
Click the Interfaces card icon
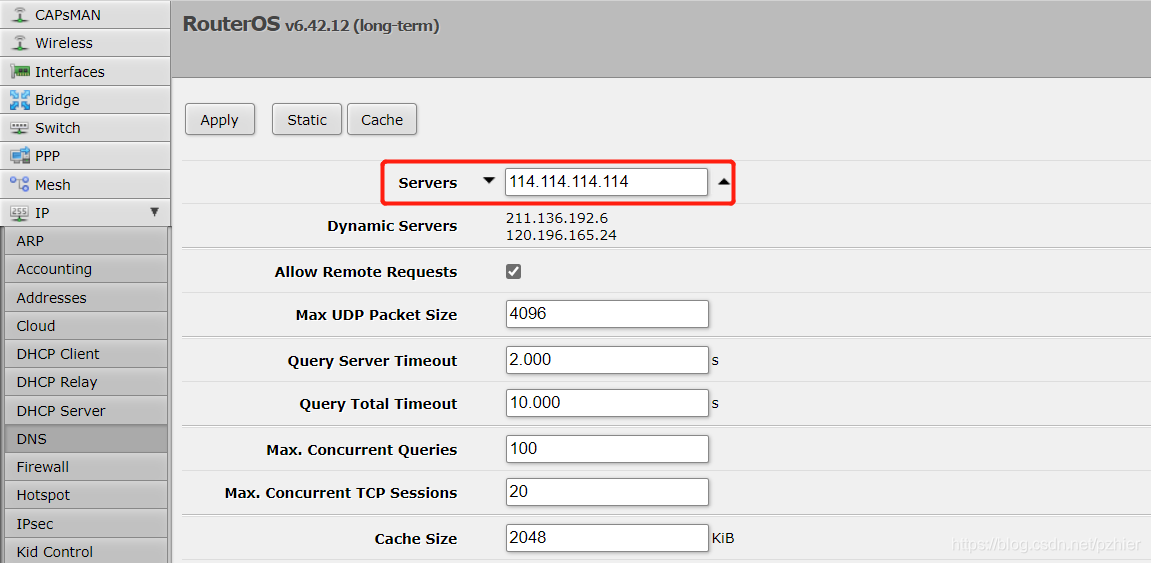coord(21,72)
